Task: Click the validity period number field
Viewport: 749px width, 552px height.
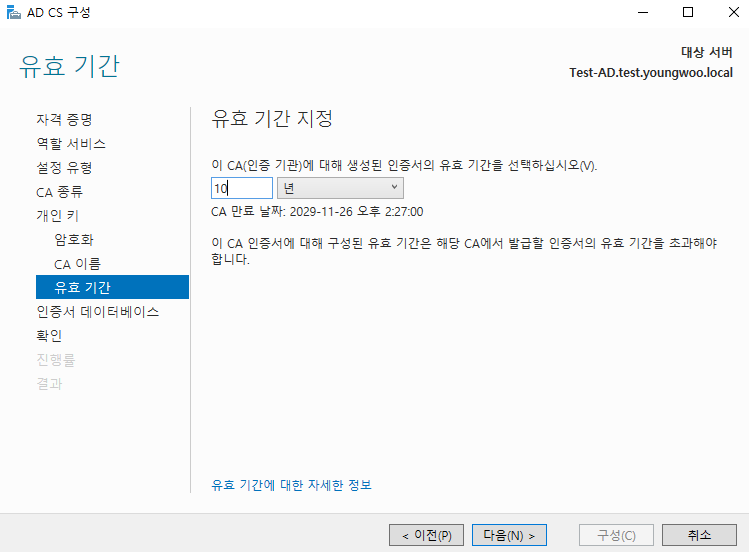Action: (x=242, y=188)
